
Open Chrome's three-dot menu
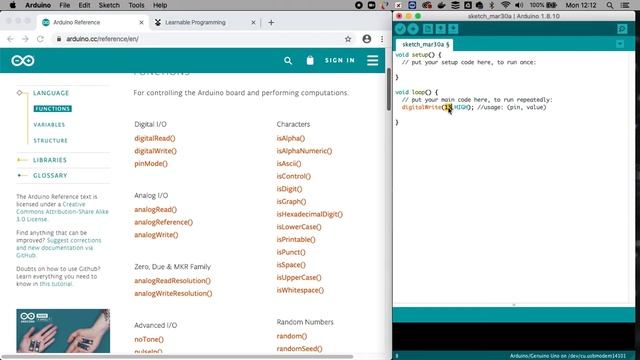(382, 39)
